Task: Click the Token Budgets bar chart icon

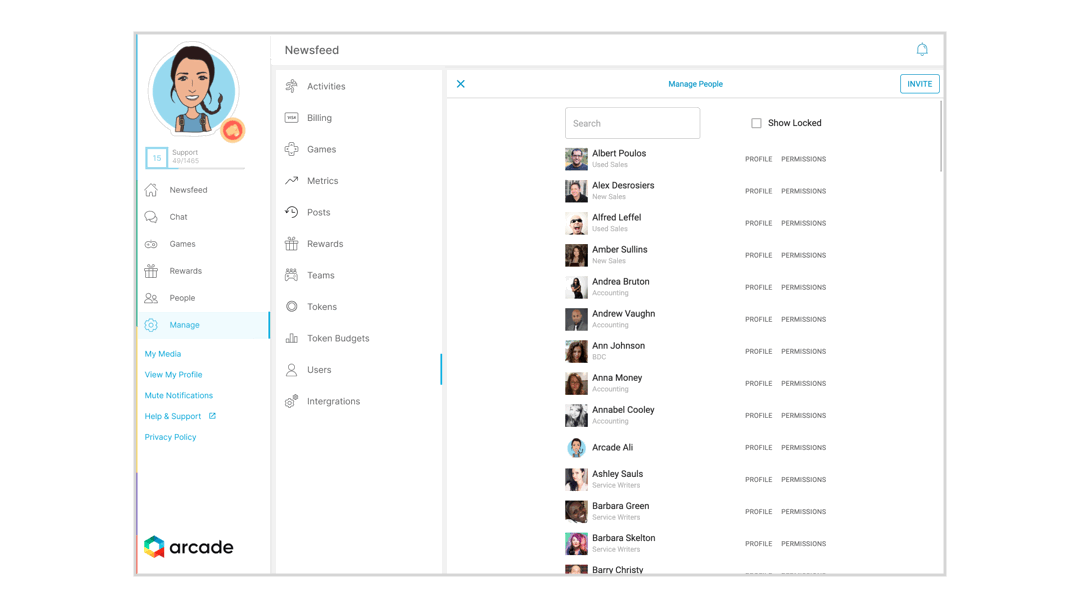Action: click(x=291, y=338)
